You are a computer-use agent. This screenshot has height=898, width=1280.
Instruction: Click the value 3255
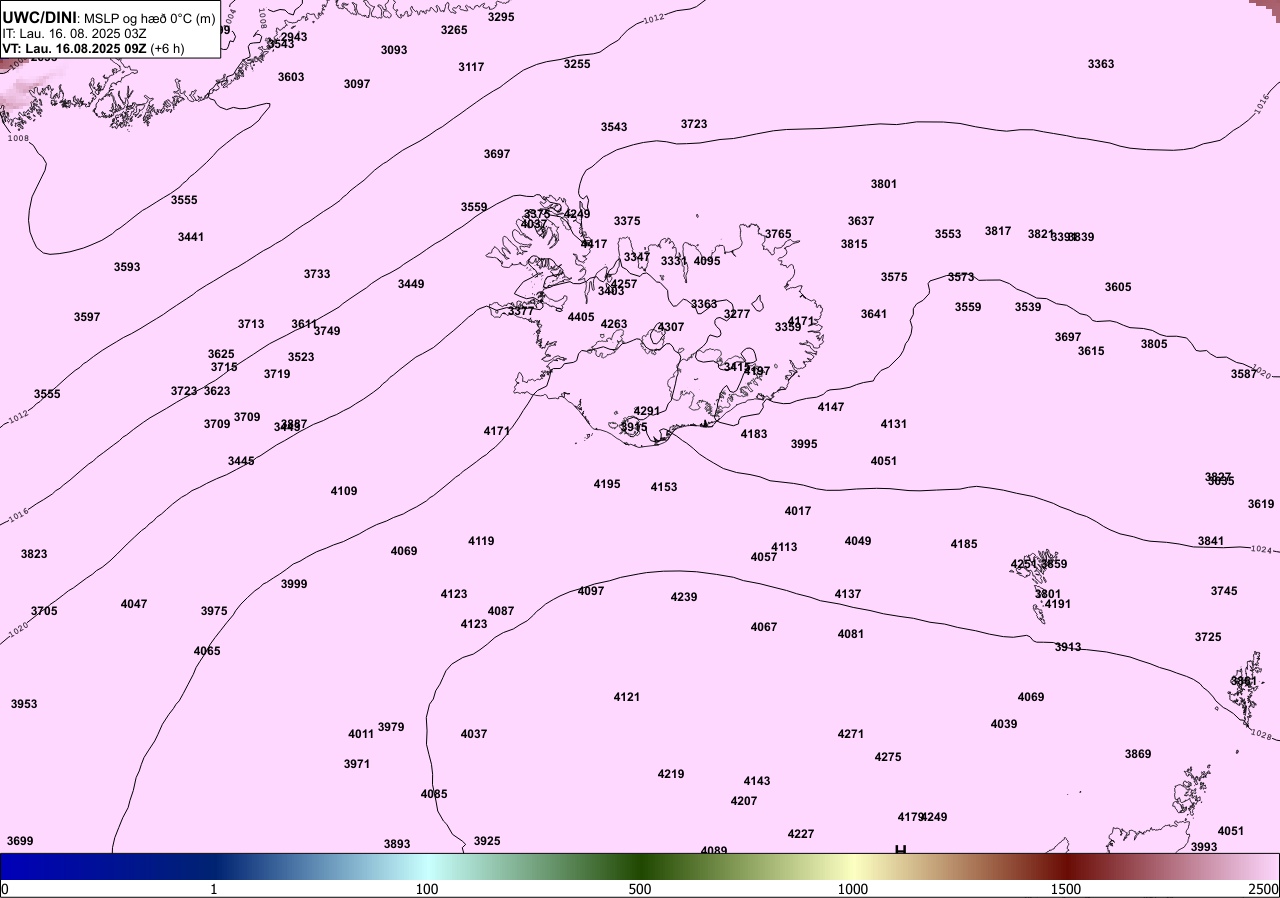[577, 64]
